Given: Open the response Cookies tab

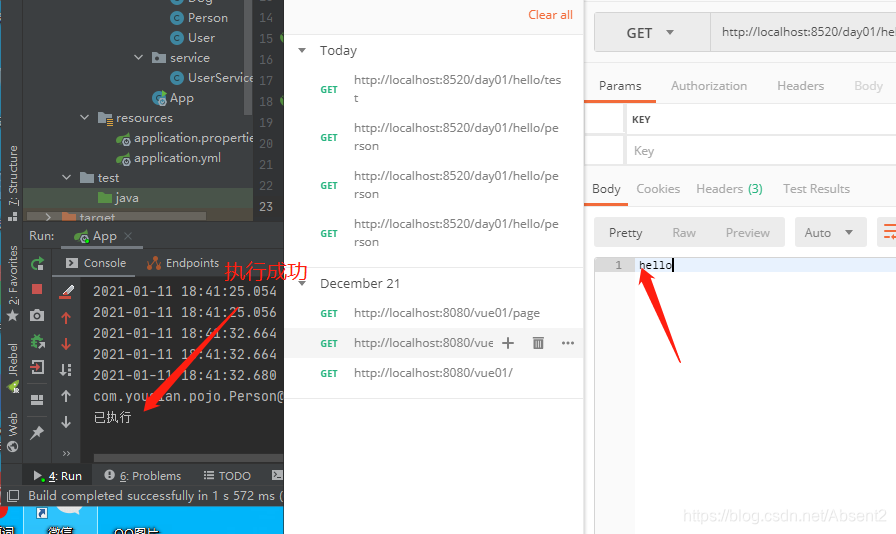Looking at the screenshot, I should tap(658, 189).
